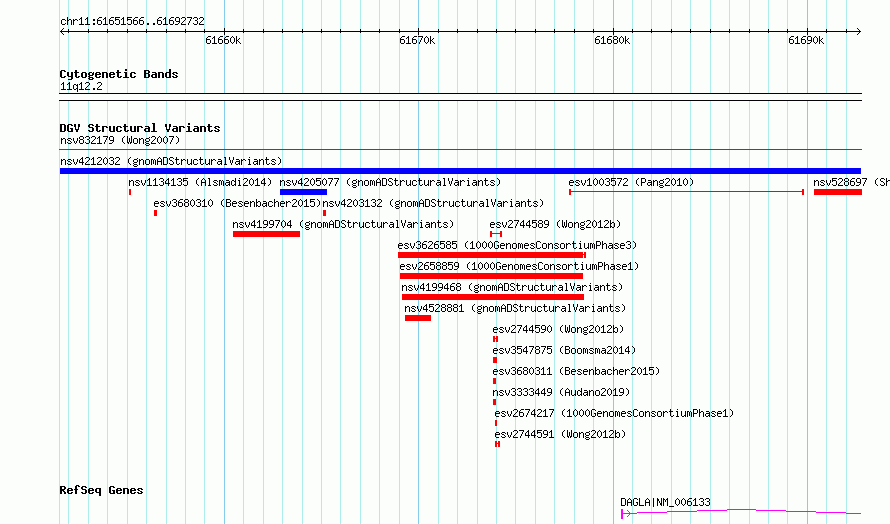Select the nsv4199468 gnomAD variant label
The width and height of the screenshot is (890, 524).
512,287
